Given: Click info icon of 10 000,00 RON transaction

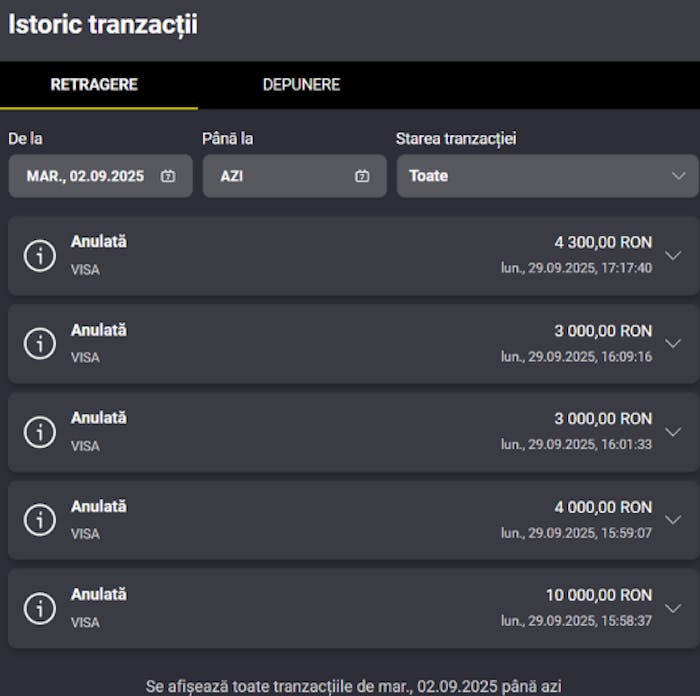Looking at the screenshot, I should tap(39, 608).
